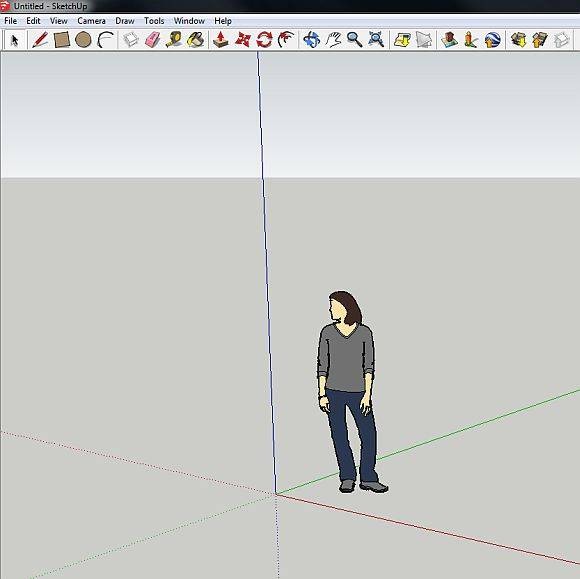Image resolution: width=580 pixels, height=579 pixels.
Task: Choose the Line pencil tool
Action: tap(40, 40)
